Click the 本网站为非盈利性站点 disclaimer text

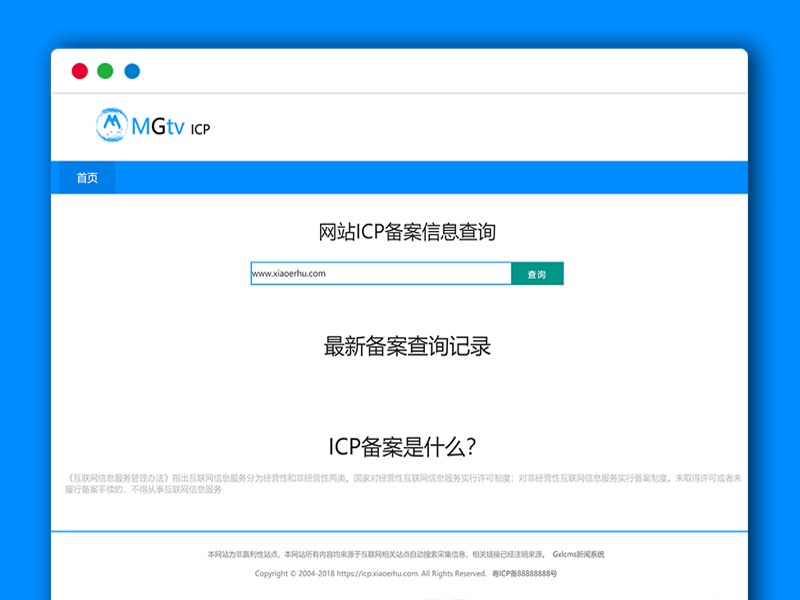tap(235, 553)
